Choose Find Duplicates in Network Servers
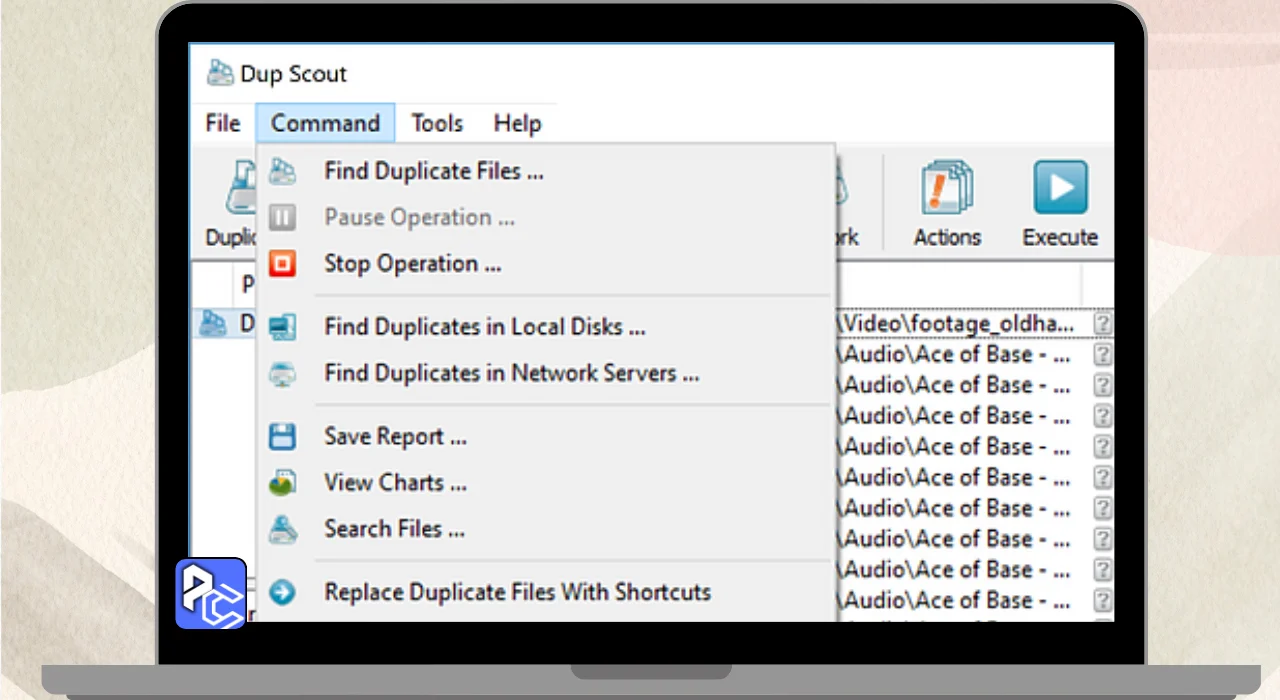Screen dimensions: 1280x700 [511, 374]
